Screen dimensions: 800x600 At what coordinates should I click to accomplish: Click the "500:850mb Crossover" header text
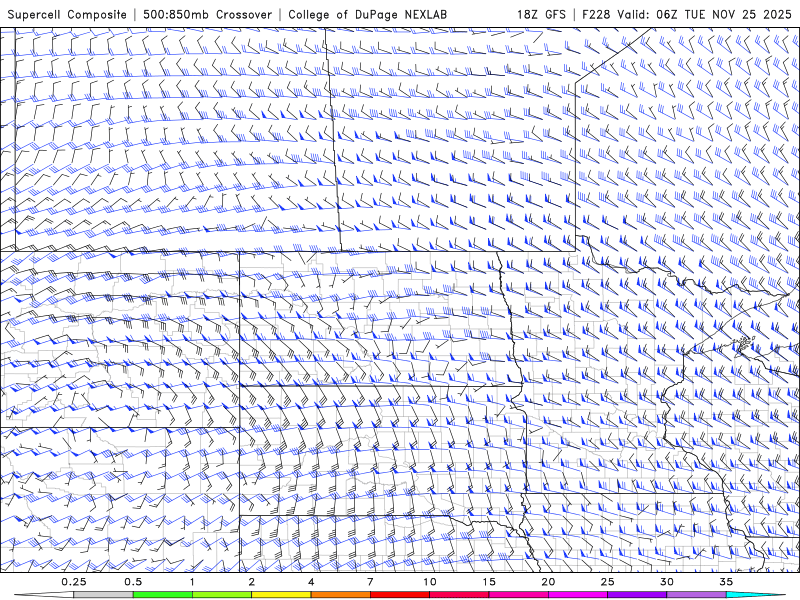click(207, 15)
